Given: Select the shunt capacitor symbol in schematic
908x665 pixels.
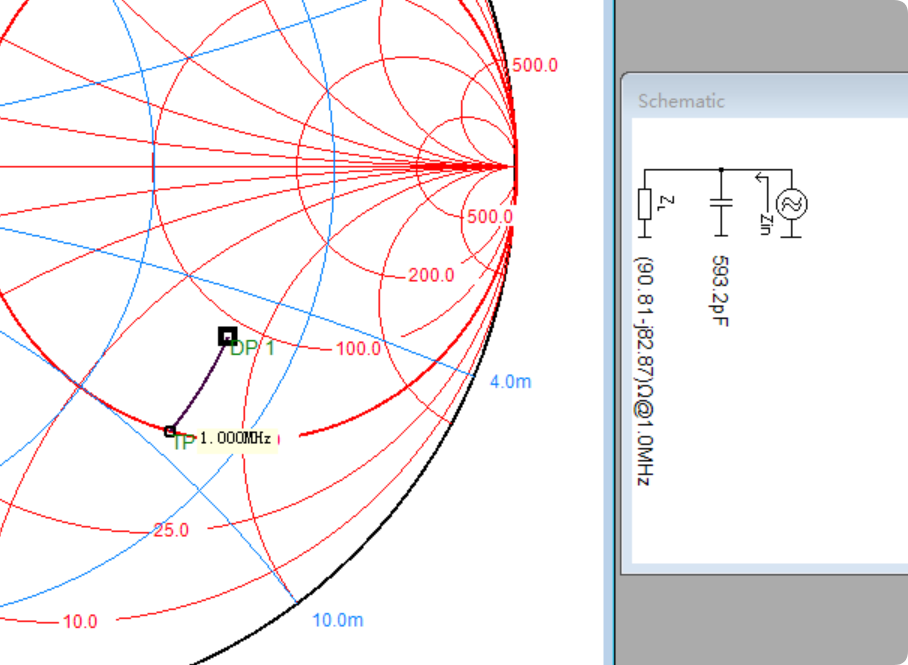Looking at the screenshot, I should tap(720, 203).
